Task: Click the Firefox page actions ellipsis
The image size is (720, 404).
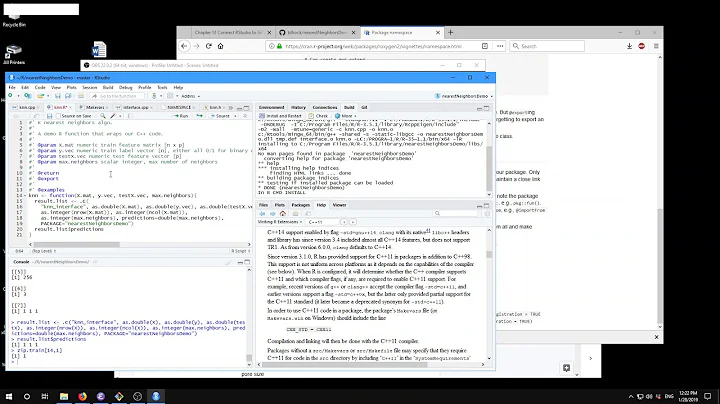Action: 500,46
